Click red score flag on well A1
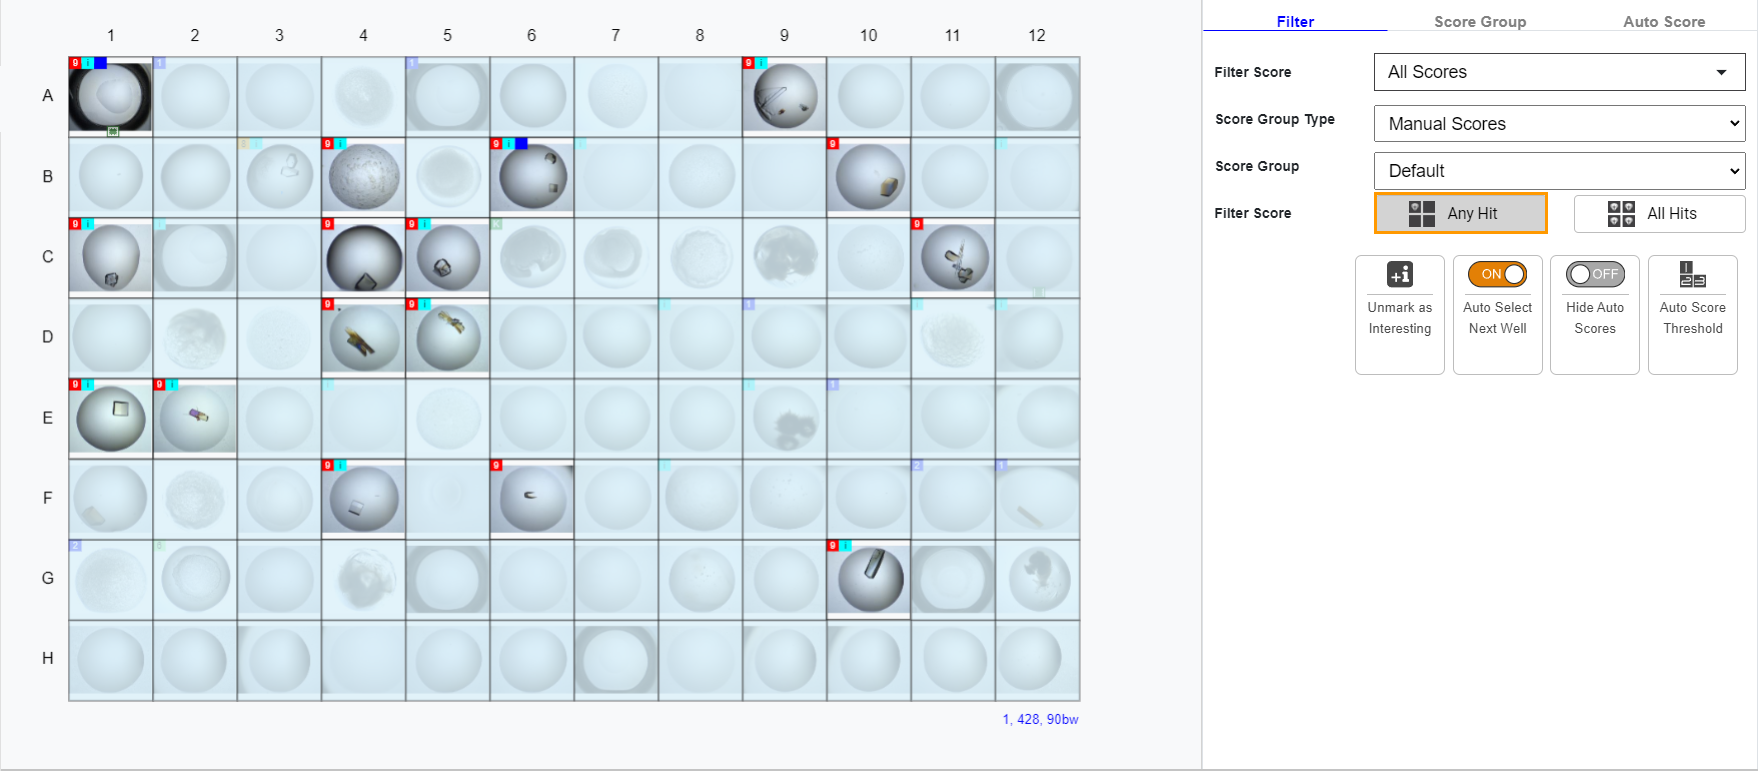The image size is (1758, 771). pyautogui.click(x=75, y=63)
